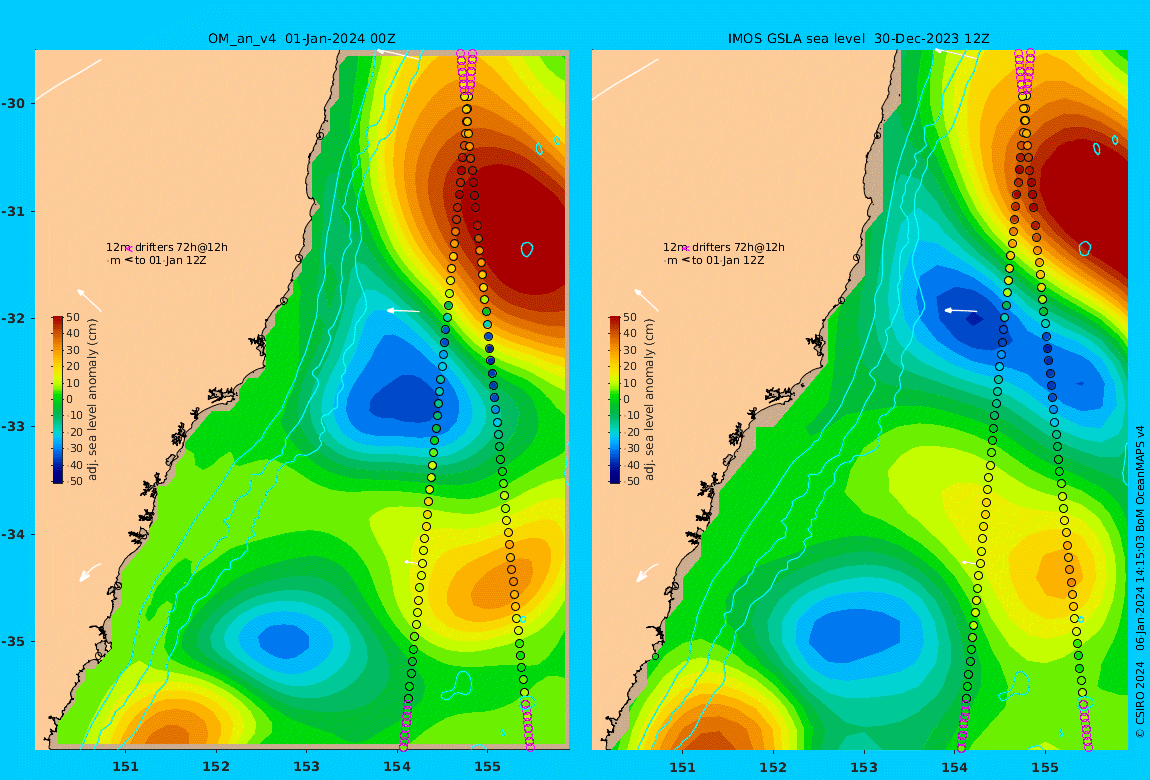
Task: Click longitude label 152 under the left map
Action: [216, 767]
